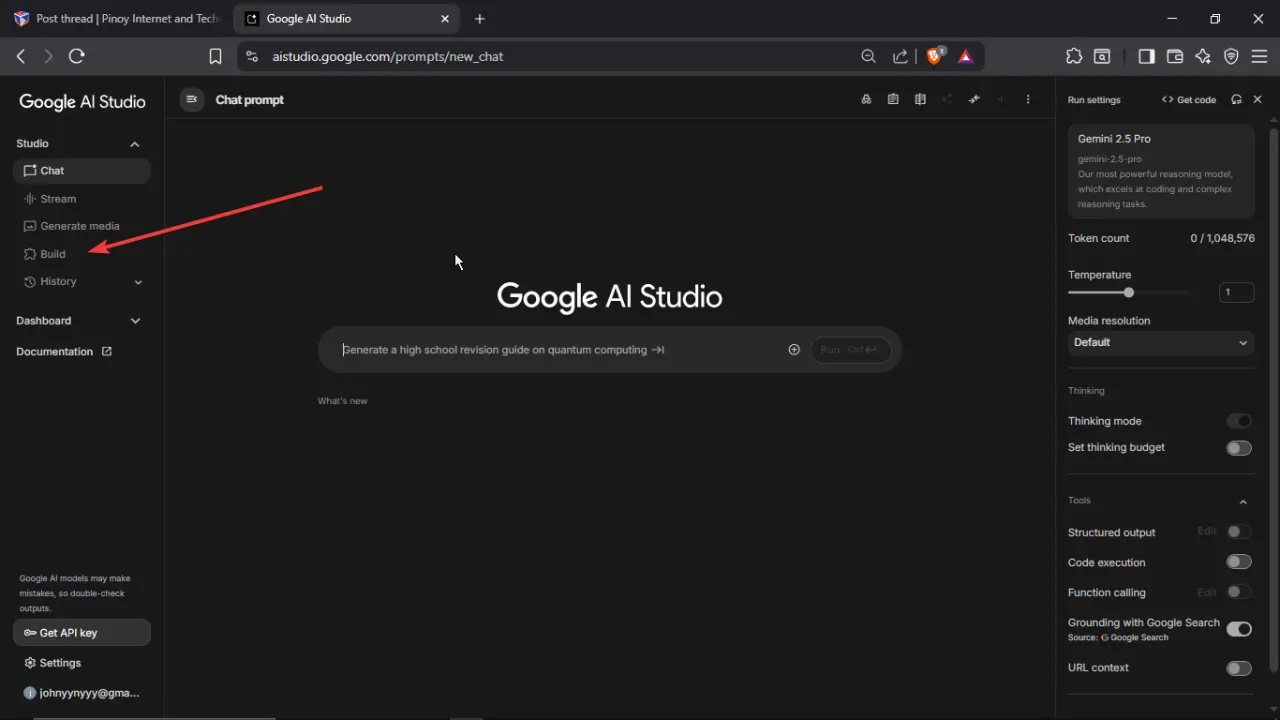
Task: Click the Brave Rewards triangle icon
Action: [x=965, y=57]
